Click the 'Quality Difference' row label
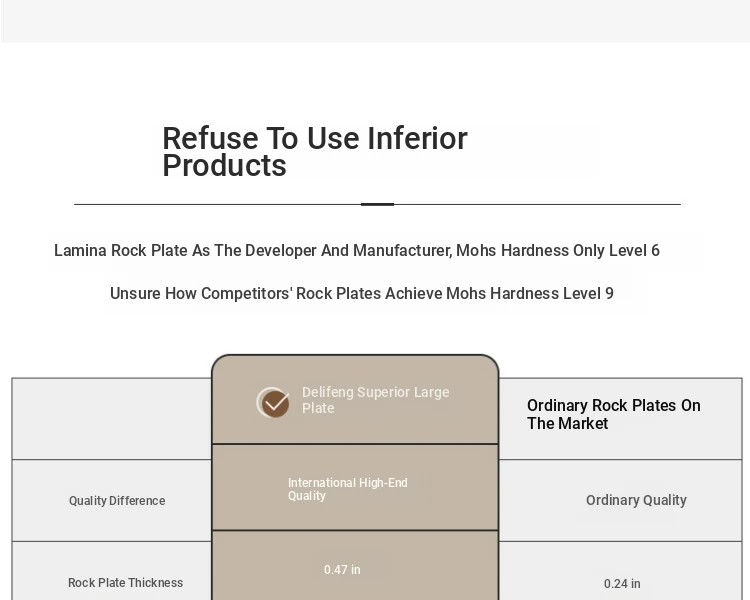 pos(117,500)
